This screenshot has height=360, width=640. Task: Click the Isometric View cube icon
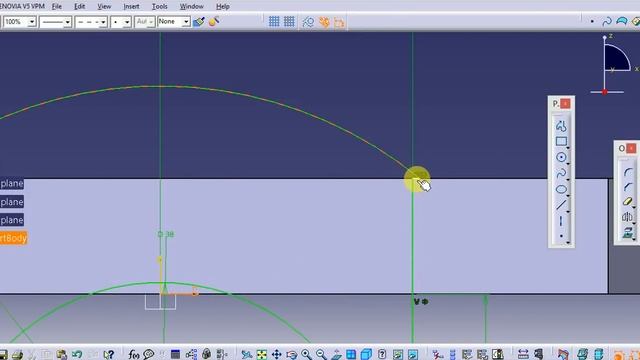[x=366, y=354]
